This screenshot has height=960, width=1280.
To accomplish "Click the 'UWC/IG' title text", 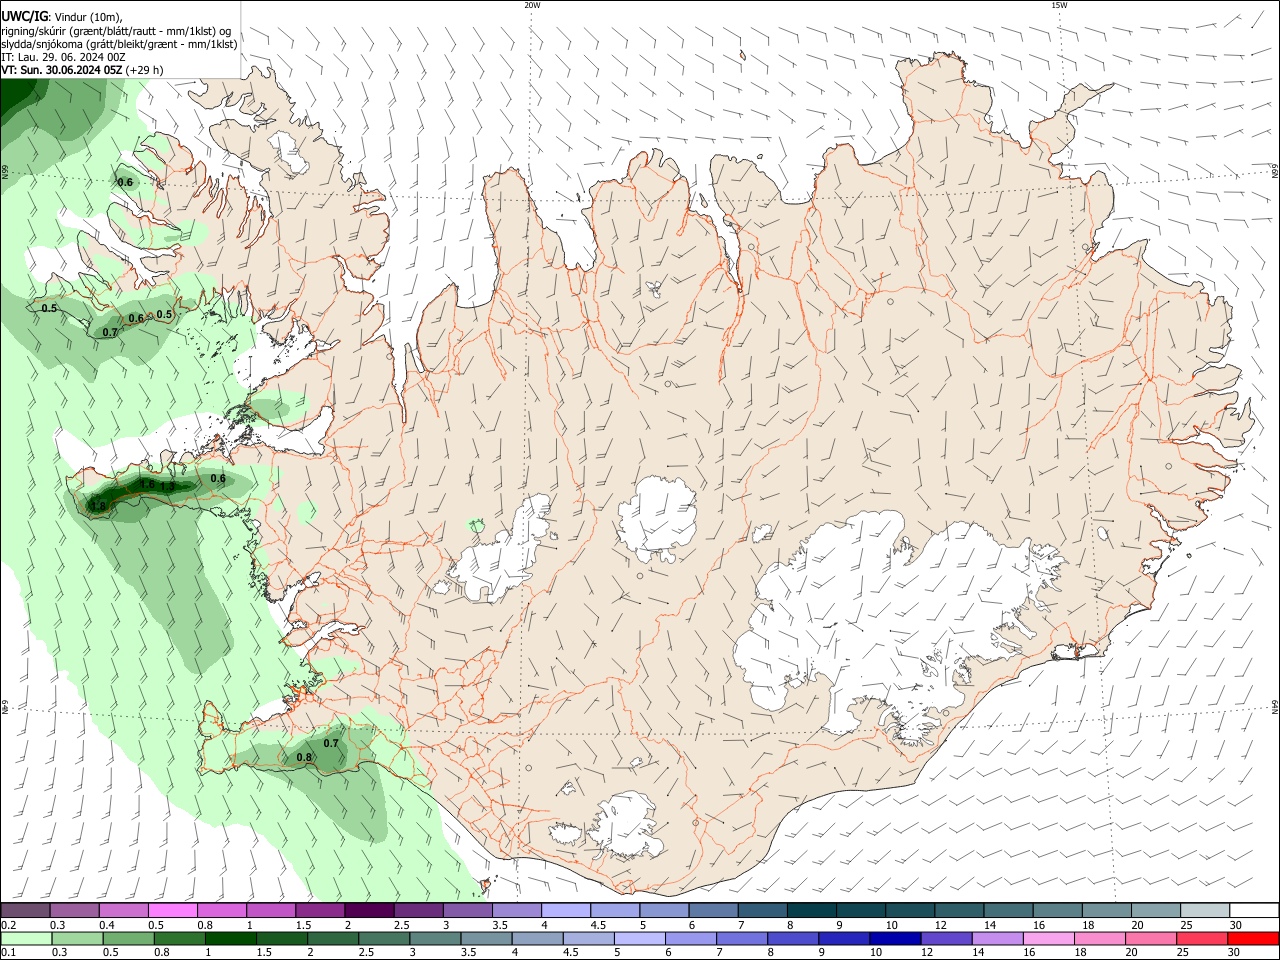I will (x=24, y=17).
